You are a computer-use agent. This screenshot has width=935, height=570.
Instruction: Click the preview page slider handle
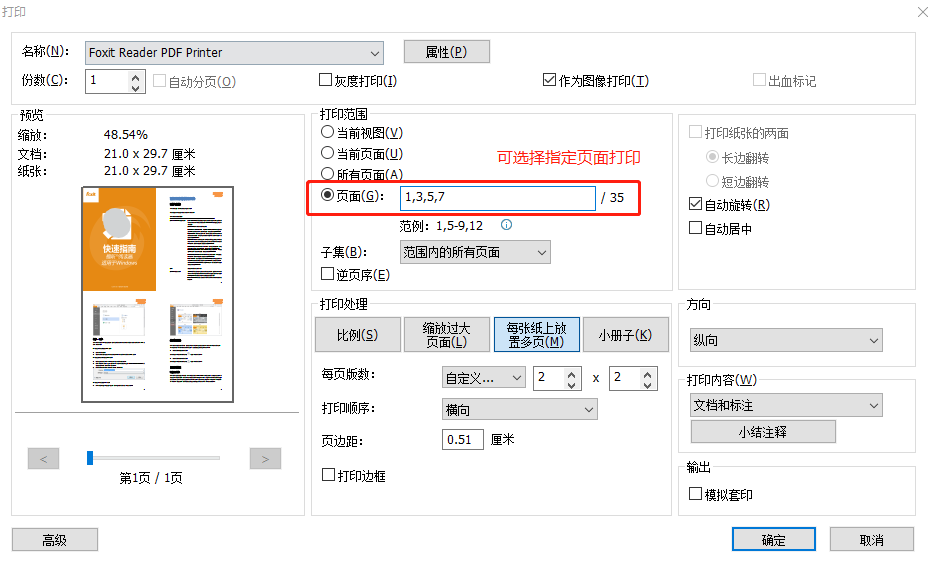tap(90, 458)
